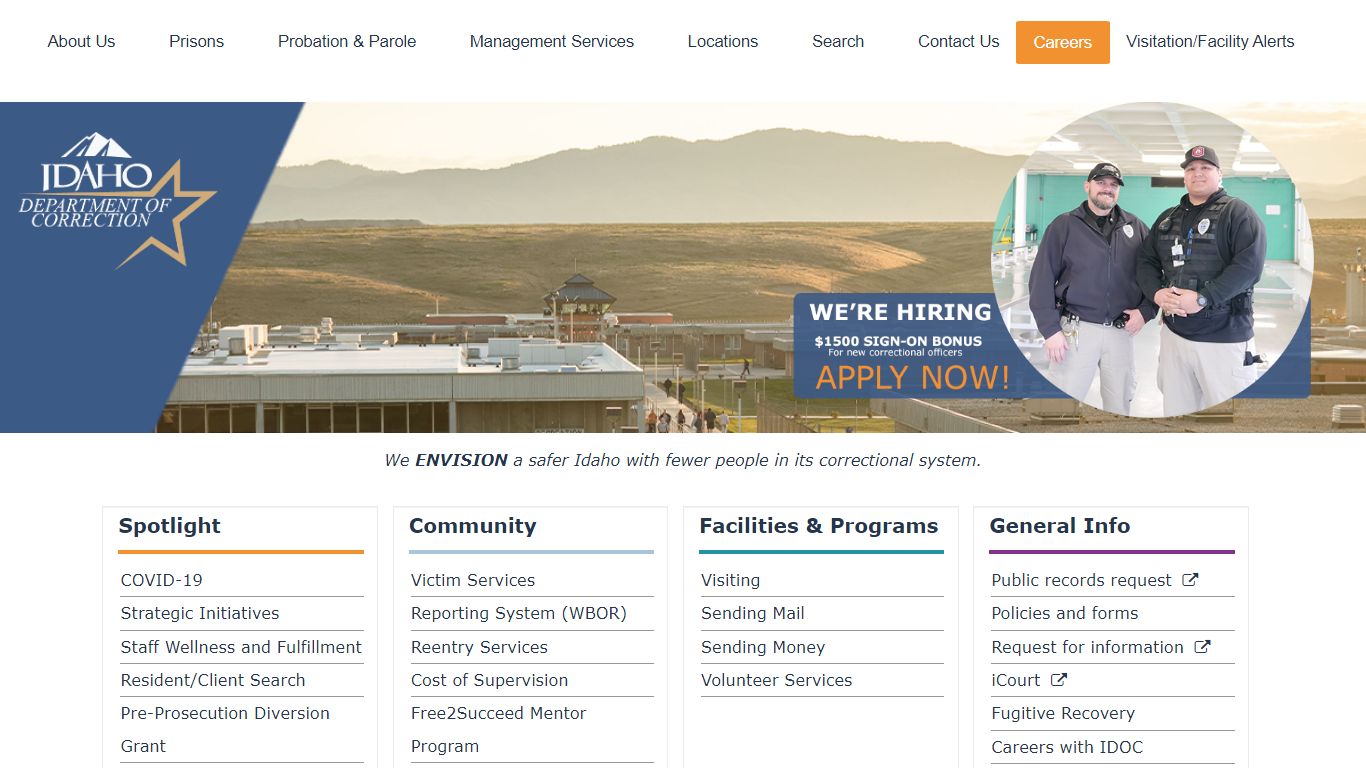1366x768 pixels.
Task: Click the Facilities & Programs heading
Action: point(819,526)
